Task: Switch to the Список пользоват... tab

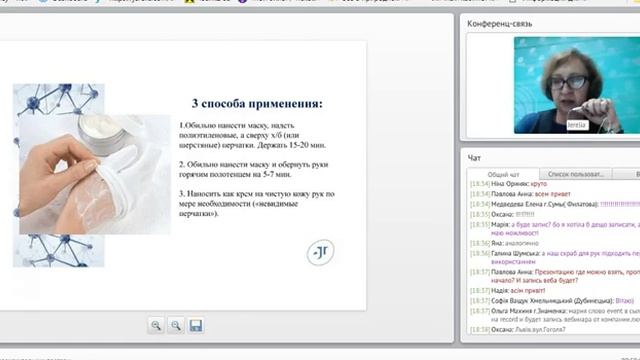Action: click(x=576, y=174)
